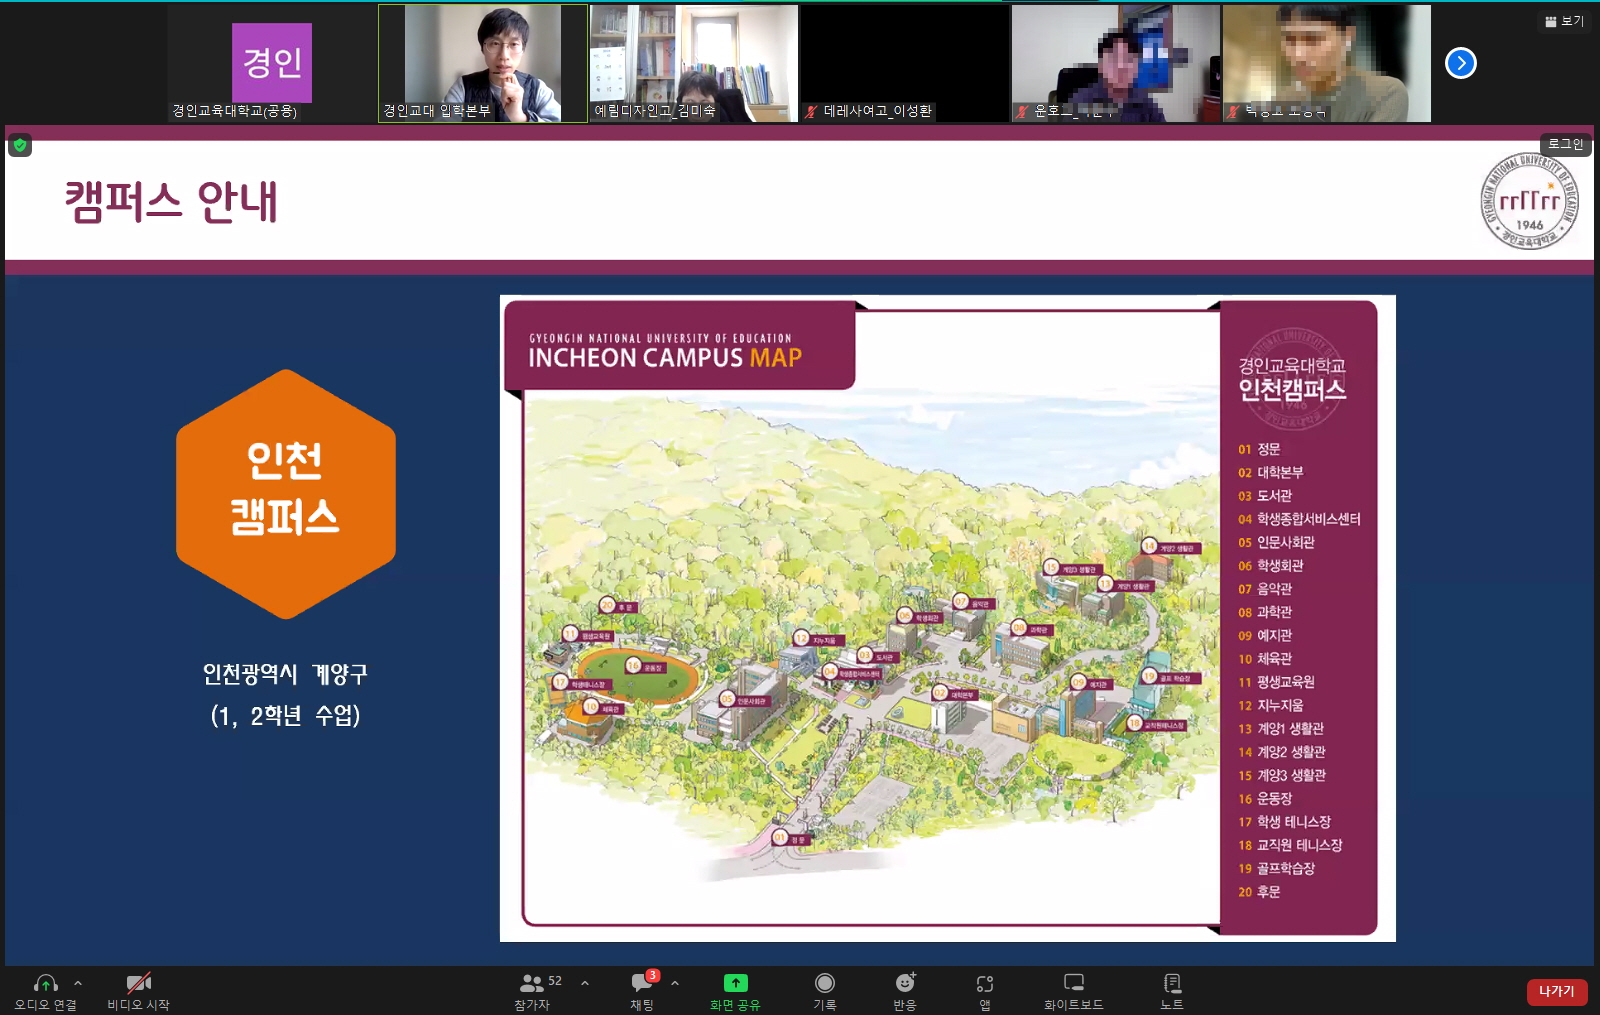Start video with the camera icon
1600x1015 pixels.
click(138, 984)
